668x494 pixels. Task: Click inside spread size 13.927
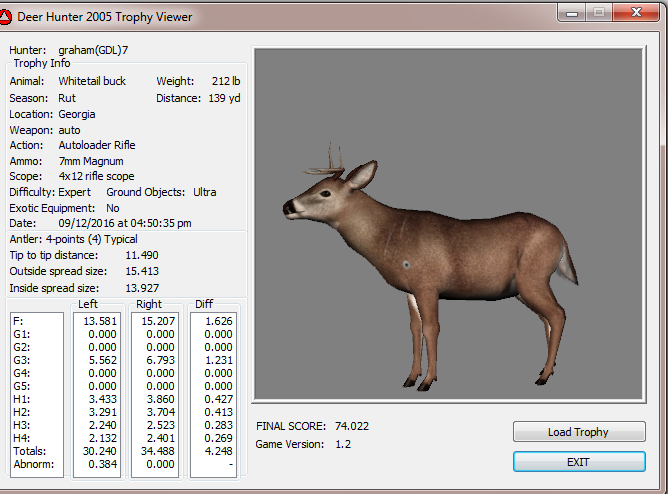[142, 288]
